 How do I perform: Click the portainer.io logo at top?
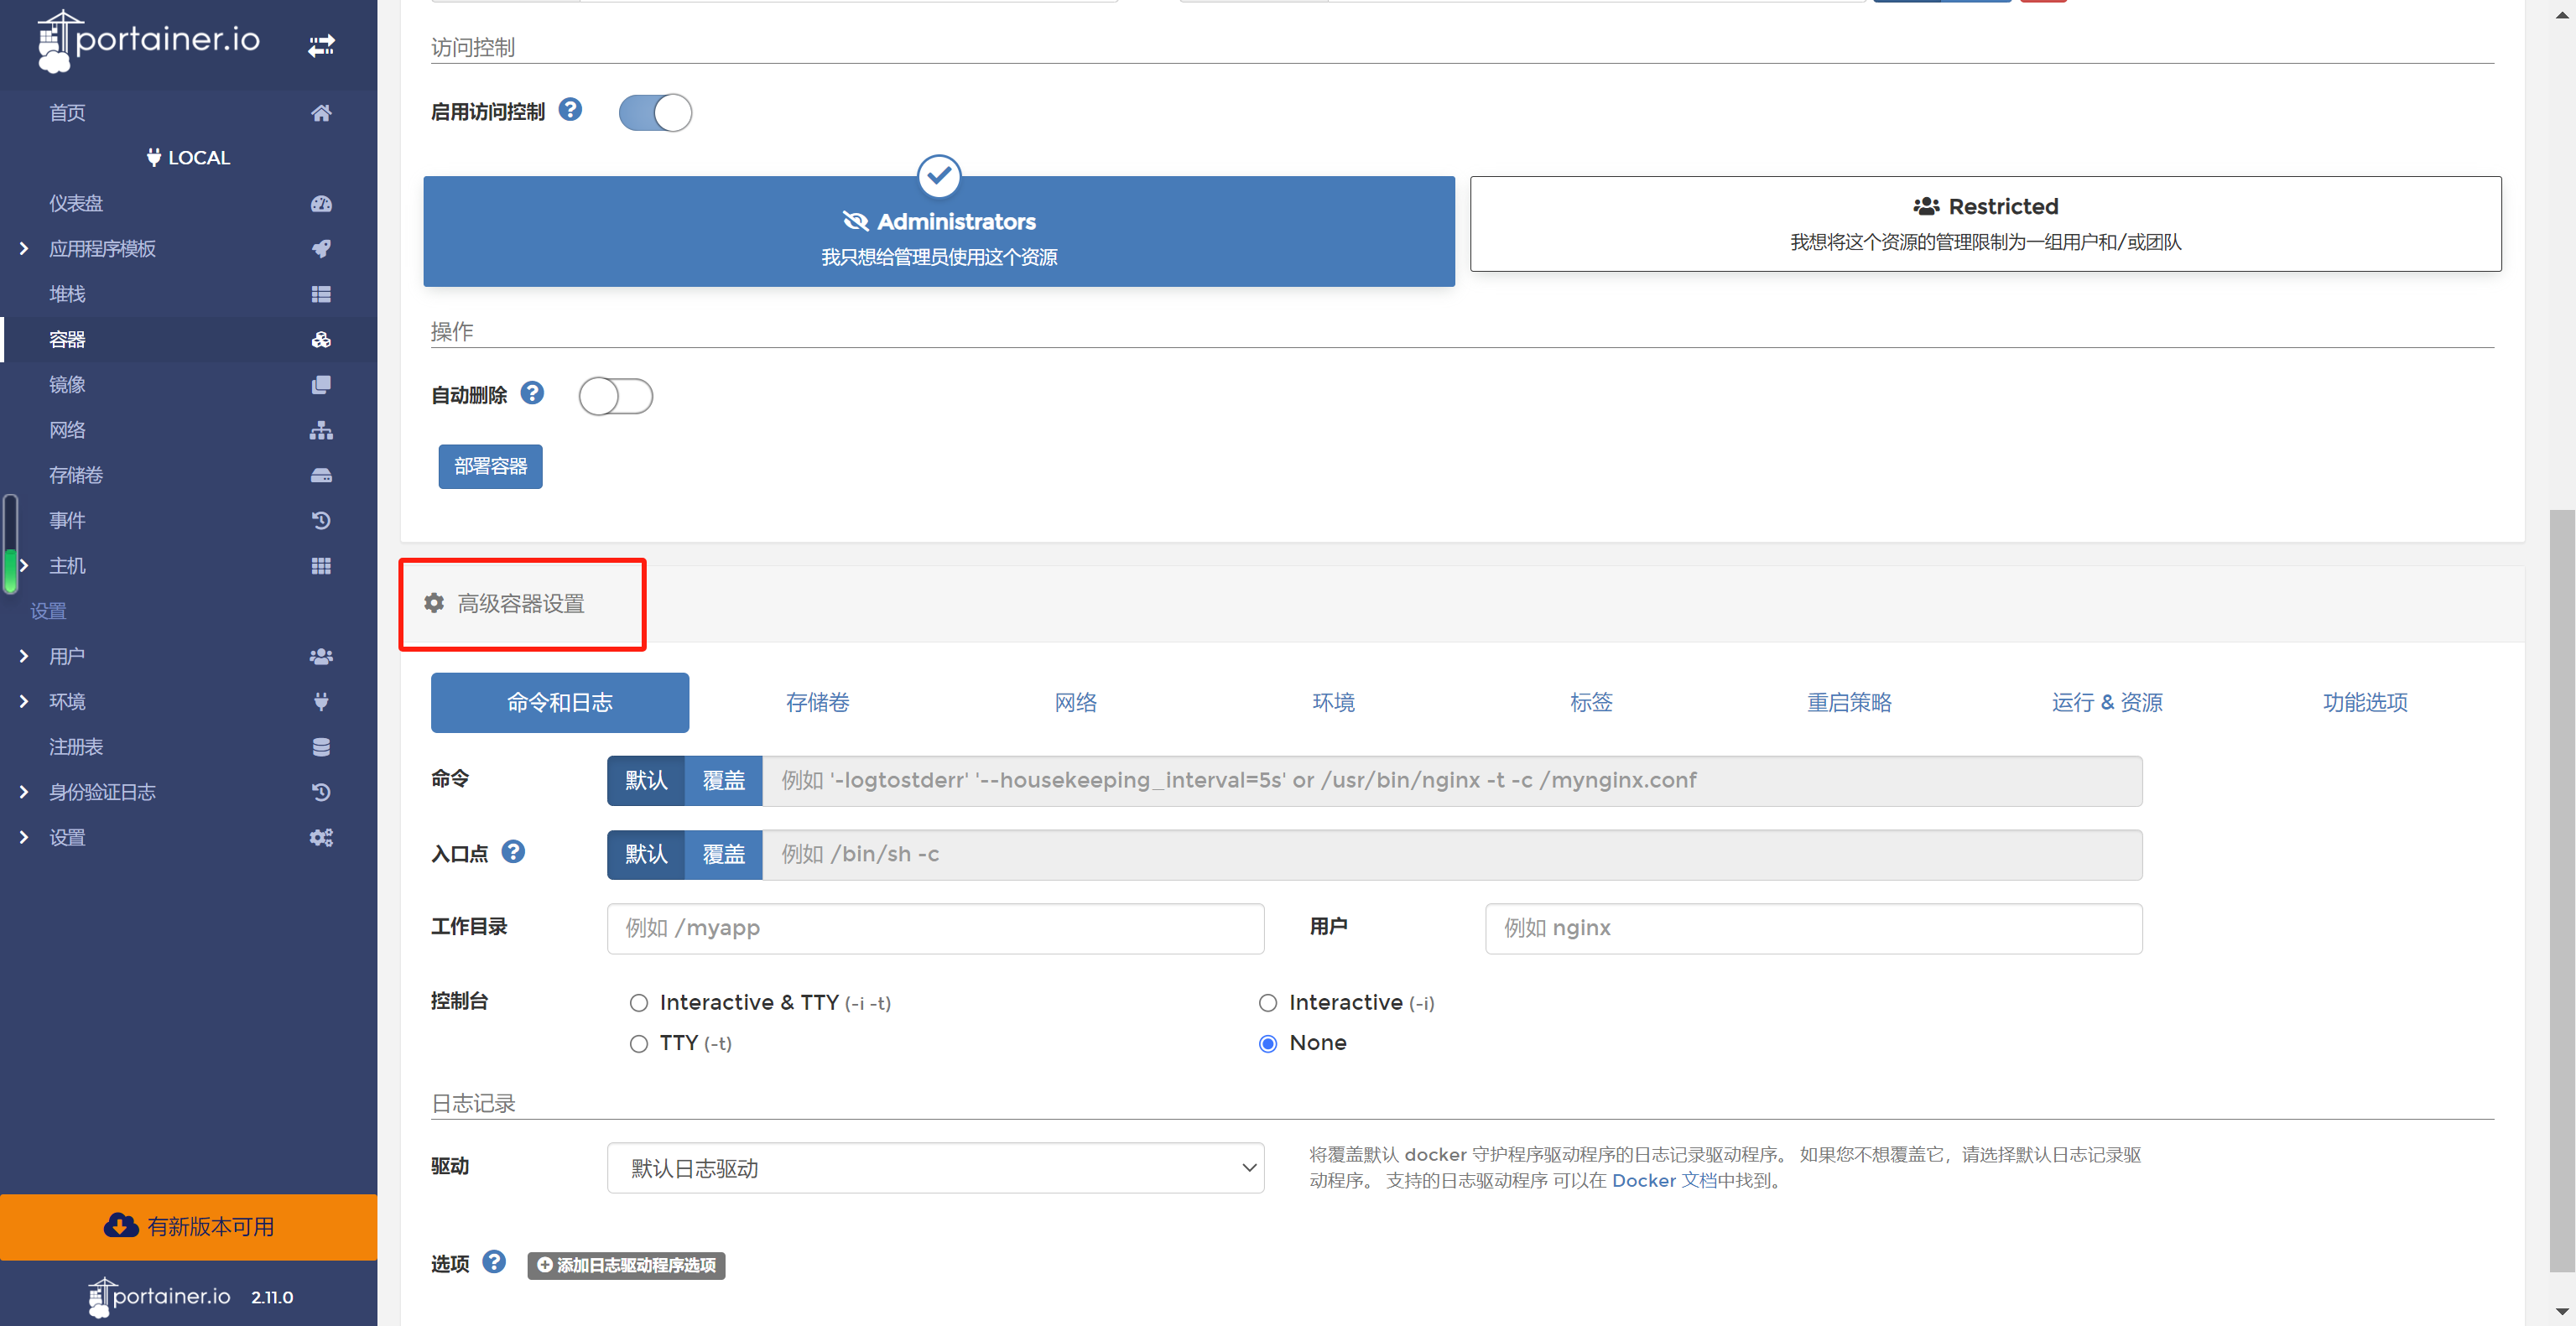(149, 40)
